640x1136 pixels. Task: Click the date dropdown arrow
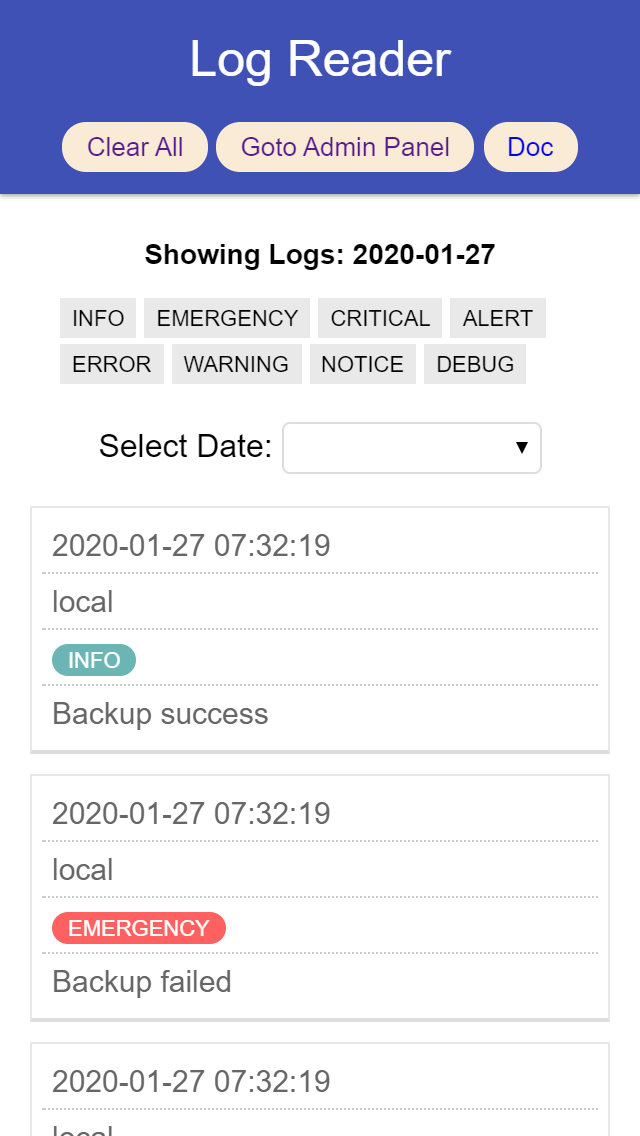tap(521, 447)
